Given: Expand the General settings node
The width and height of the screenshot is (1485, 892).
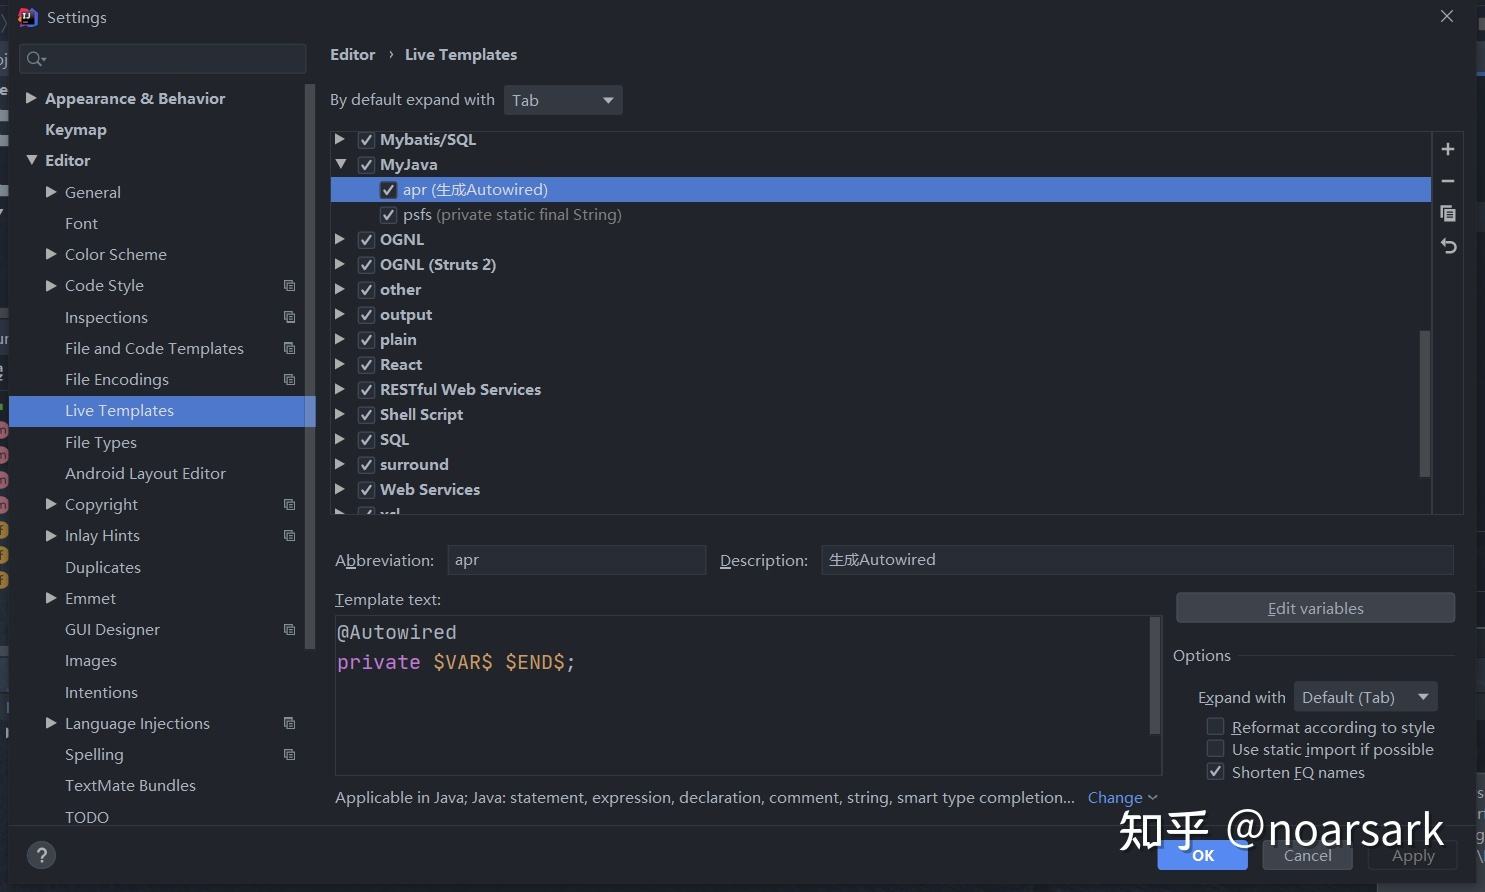Looking at the screenshot, I should click(x=51, y=192).
